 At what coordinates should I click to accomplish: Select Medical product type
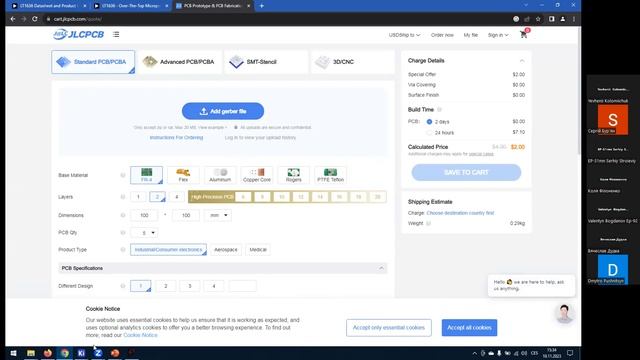pos(258,249)
